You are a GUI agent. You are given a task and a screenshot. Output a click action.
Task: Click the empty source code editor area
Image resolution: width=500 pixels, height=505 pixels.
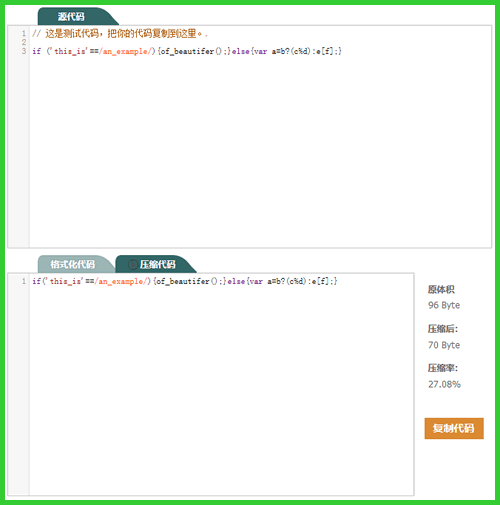260,150
